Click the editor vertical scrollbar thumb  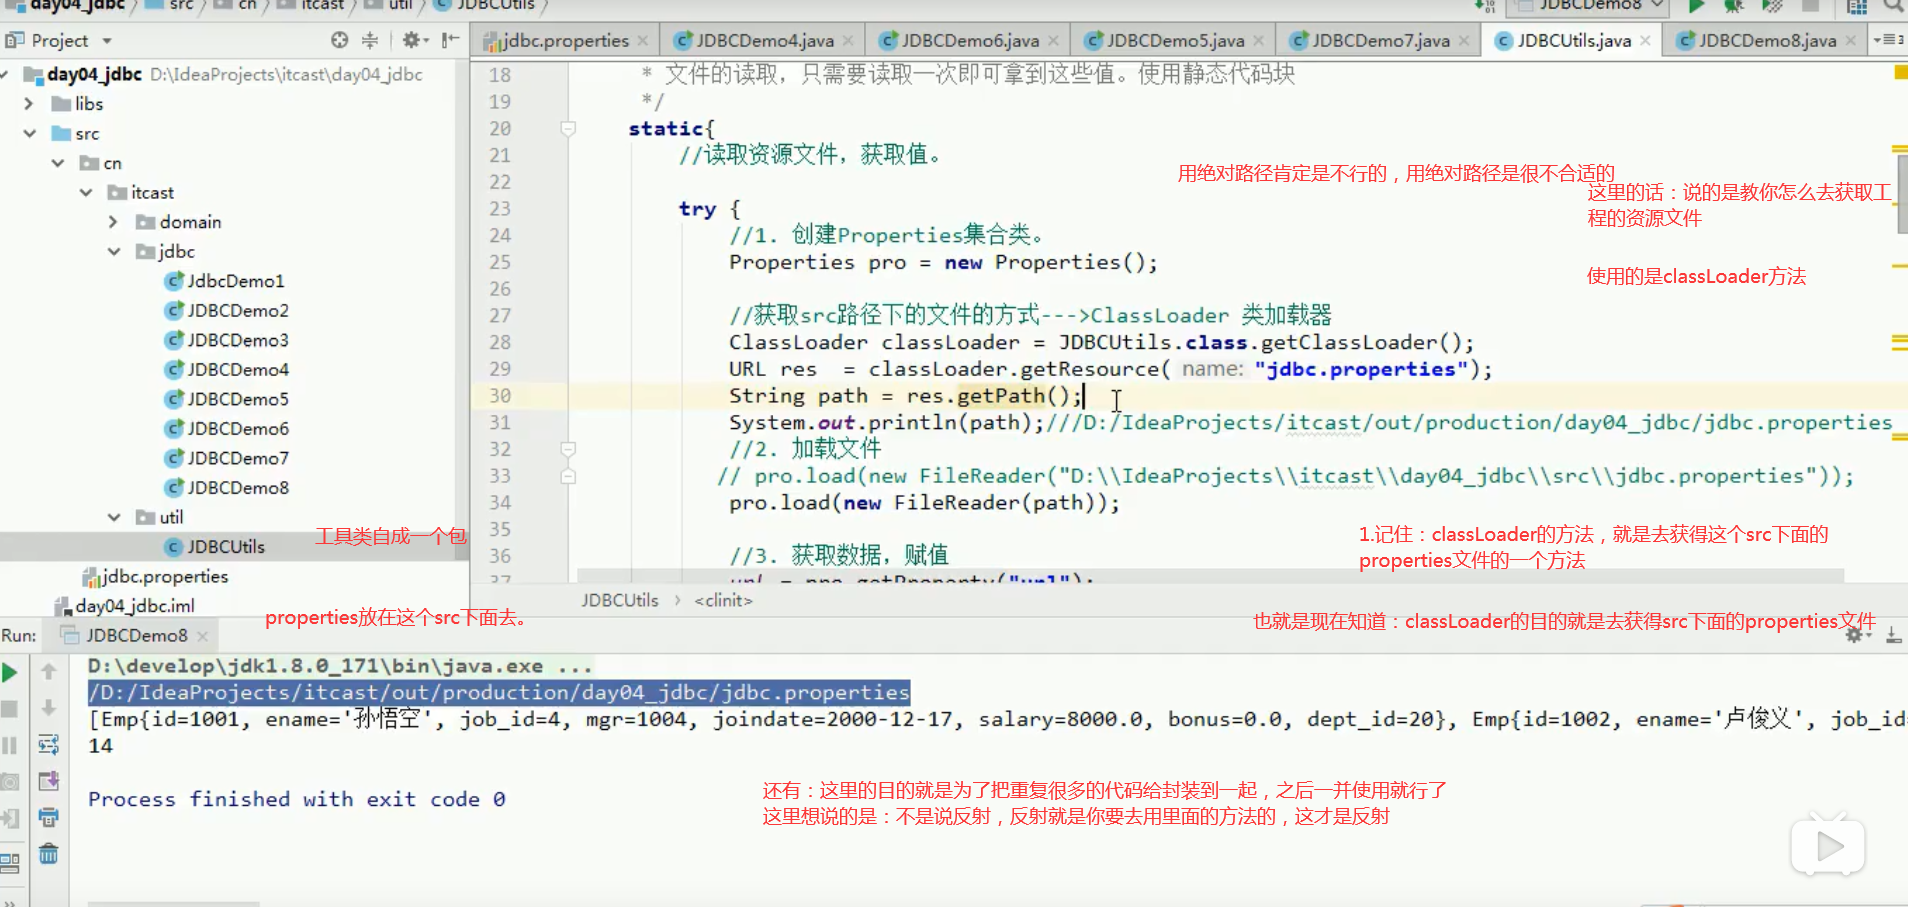point(1901,193)
